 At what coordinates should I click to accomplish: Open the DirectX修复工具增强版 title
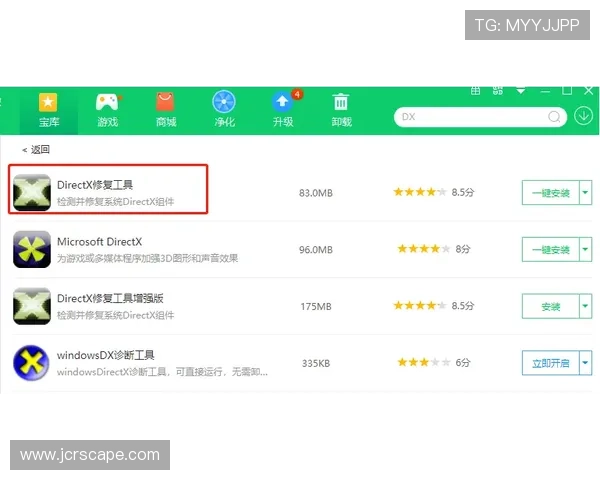(110, 299)
